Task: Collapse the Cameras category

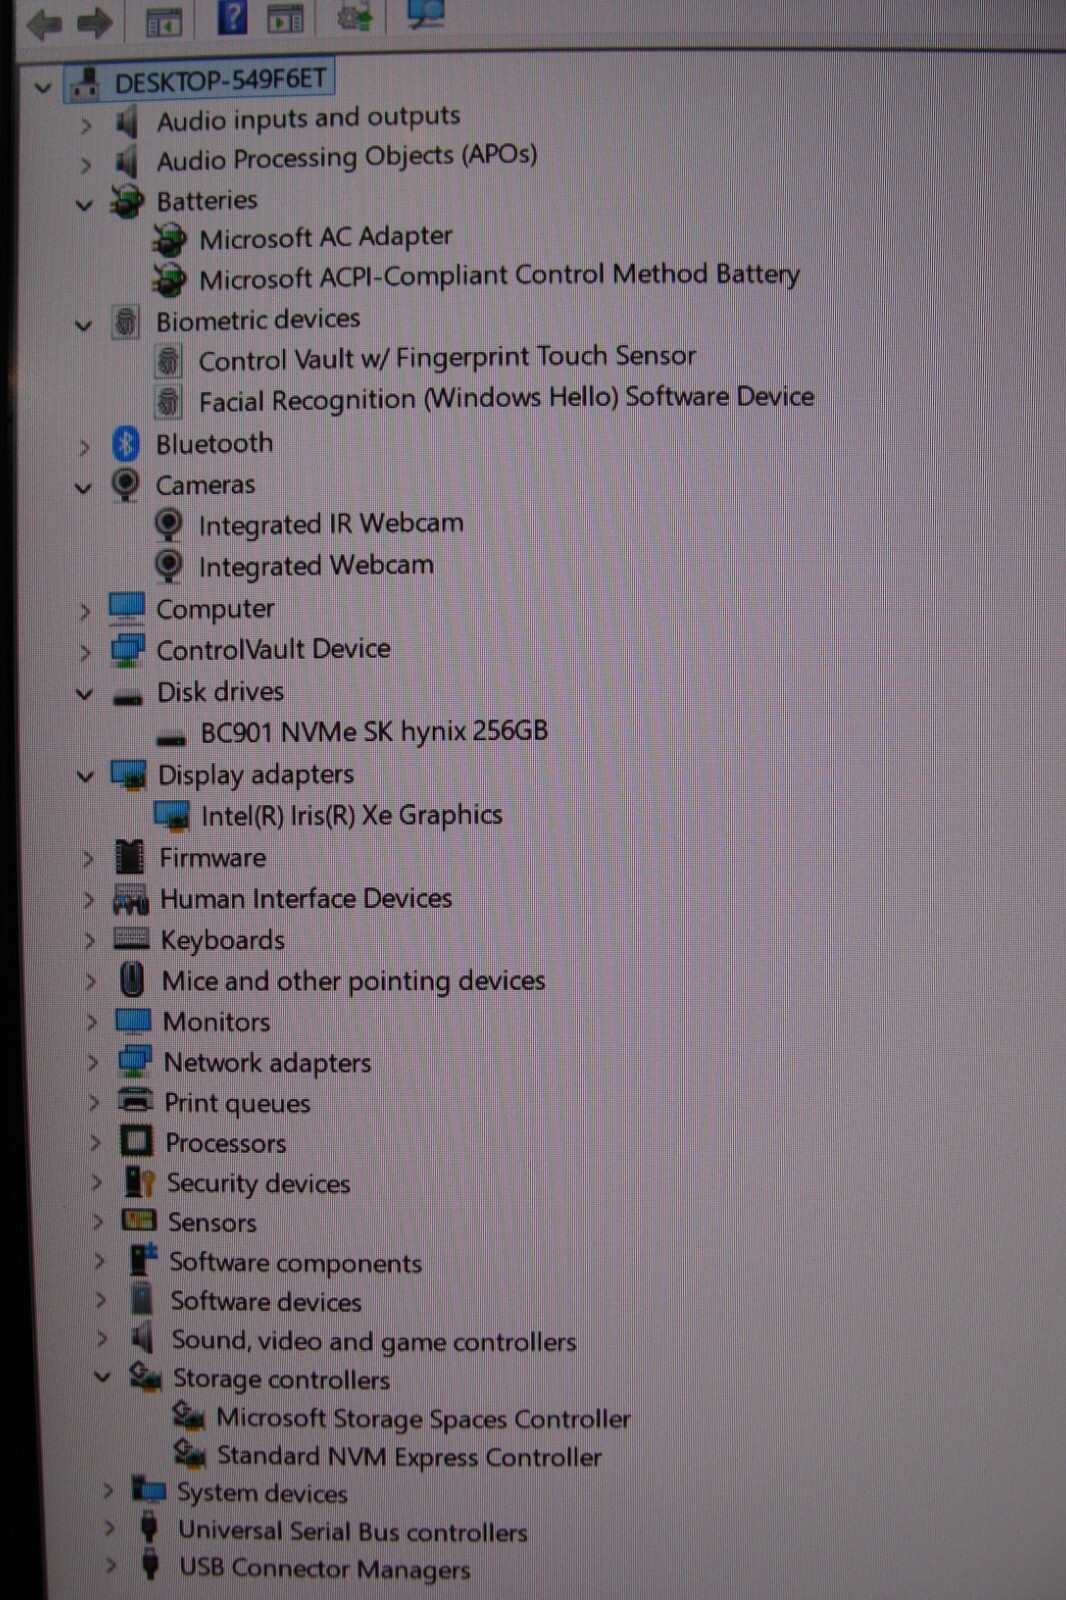Action: click(83, 488)
